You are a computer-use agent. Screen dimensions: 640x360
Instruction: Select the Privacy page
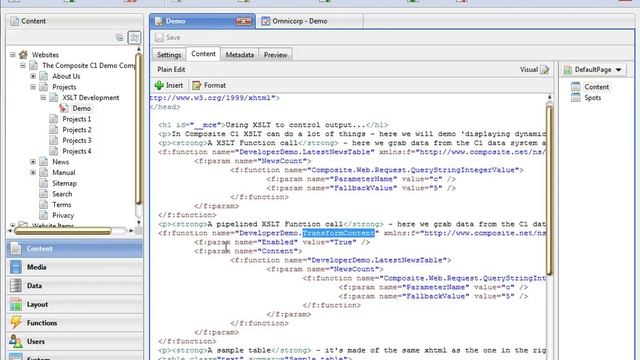63,215
